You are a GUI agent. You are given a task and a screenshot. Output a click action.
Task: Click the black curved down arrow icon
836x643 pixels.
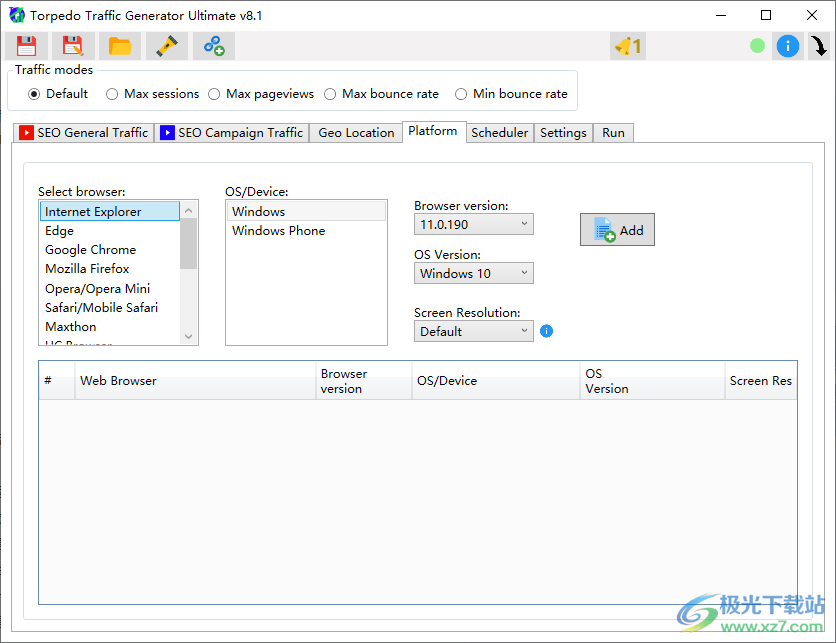(x=819, y=46)
